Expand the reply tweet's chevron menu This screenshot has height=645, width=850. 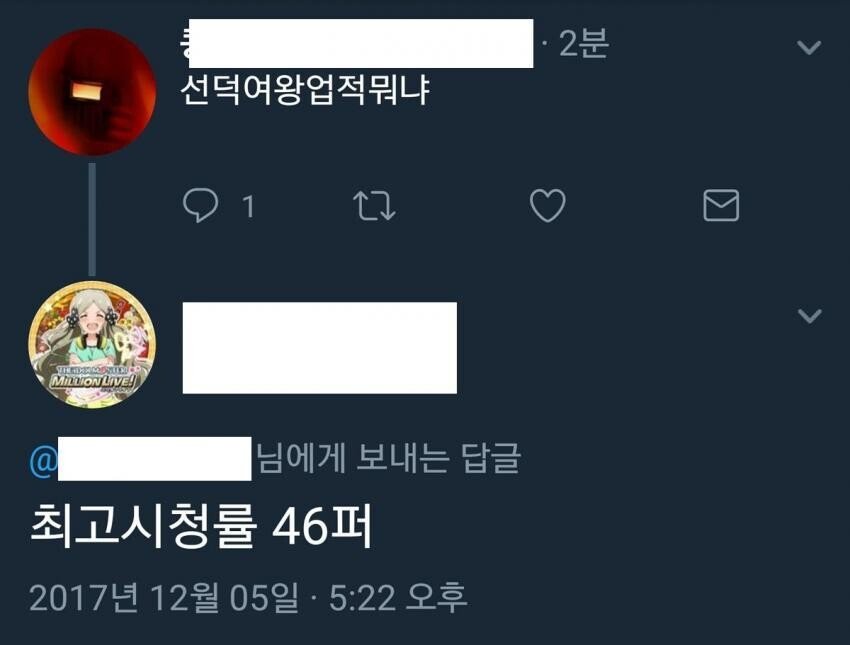[809, 315]
